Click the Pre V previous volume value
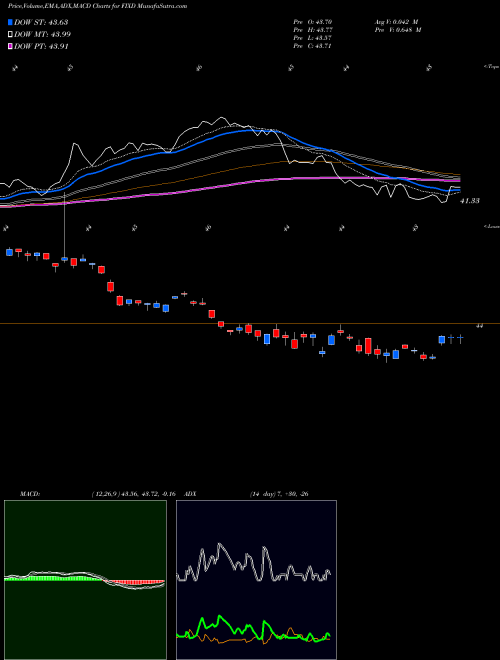The width and height of the screenshot is (500, 660). point(398,30)
